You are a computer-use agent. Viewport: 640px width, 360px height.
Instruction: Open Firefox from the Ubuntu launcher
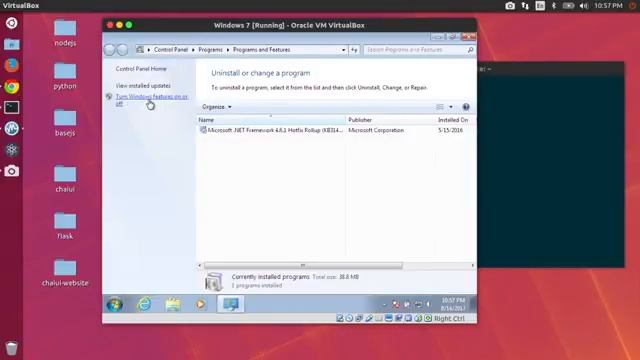(11, 65)
